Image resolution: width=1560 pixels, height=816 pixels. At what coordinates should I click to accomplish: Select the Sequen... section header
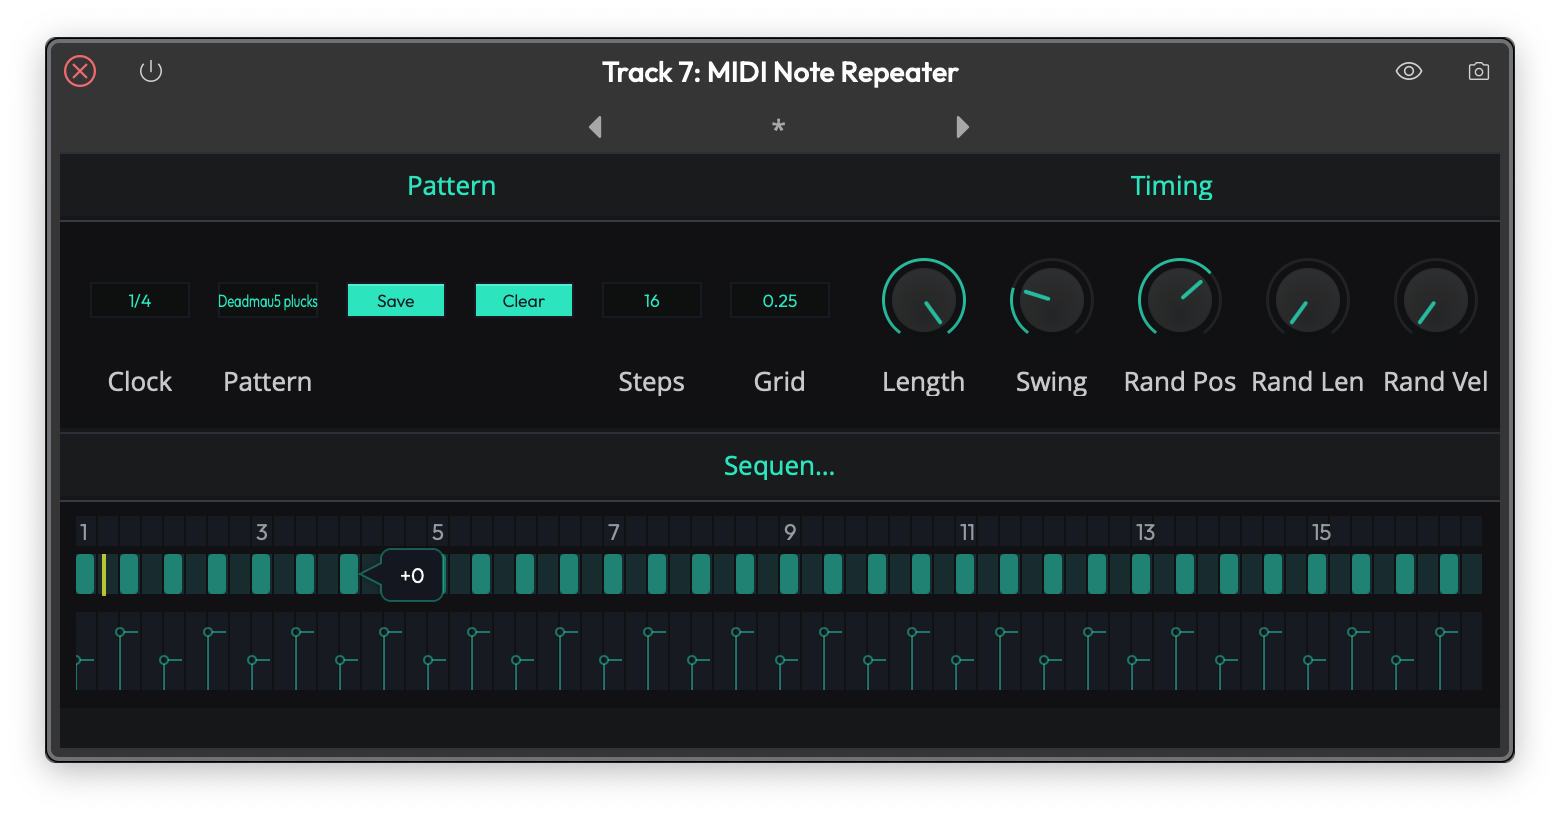(779, 466)
